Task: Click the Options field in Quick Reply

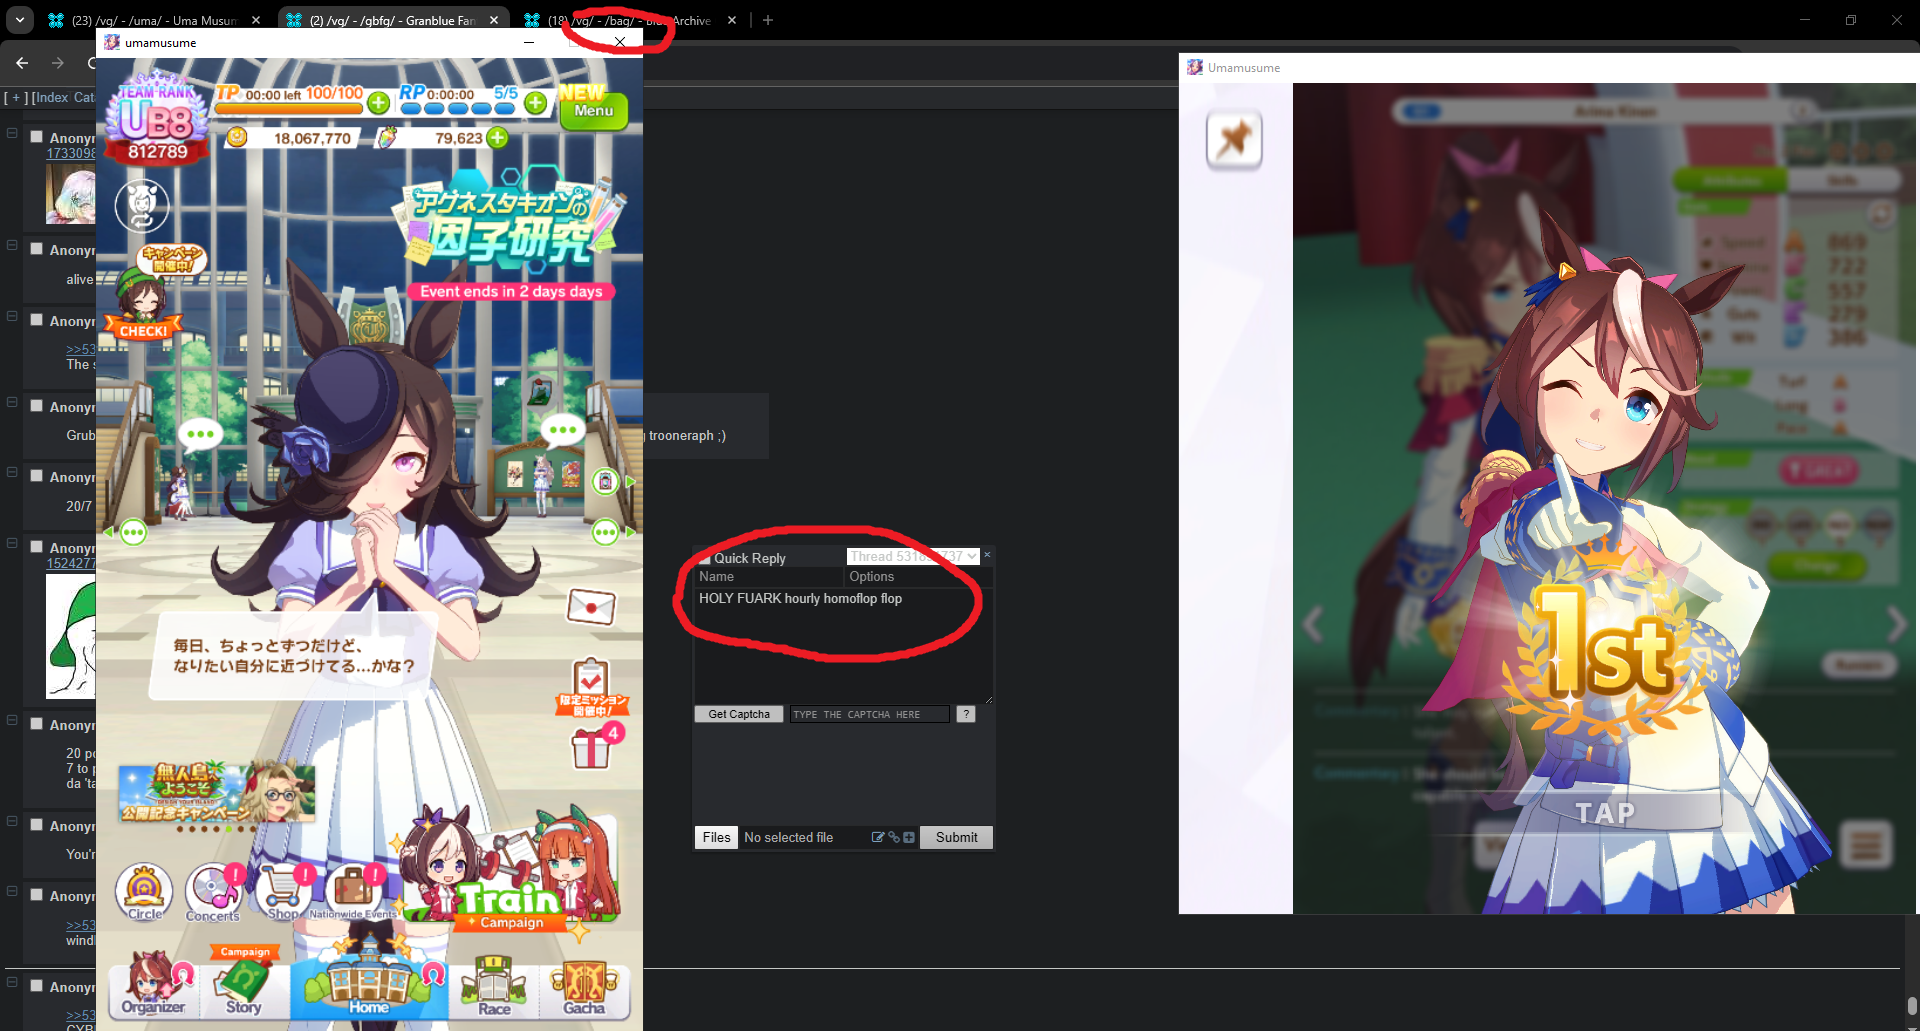Action: click(x=918, y=577)
